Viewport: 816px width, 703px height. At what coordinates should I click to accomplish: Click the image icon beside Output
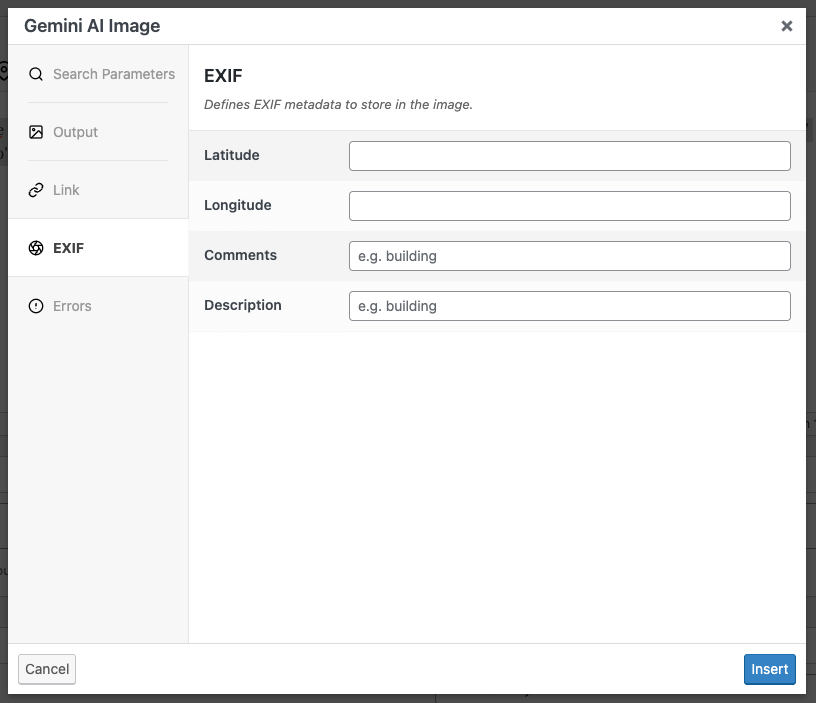point(36,132)
